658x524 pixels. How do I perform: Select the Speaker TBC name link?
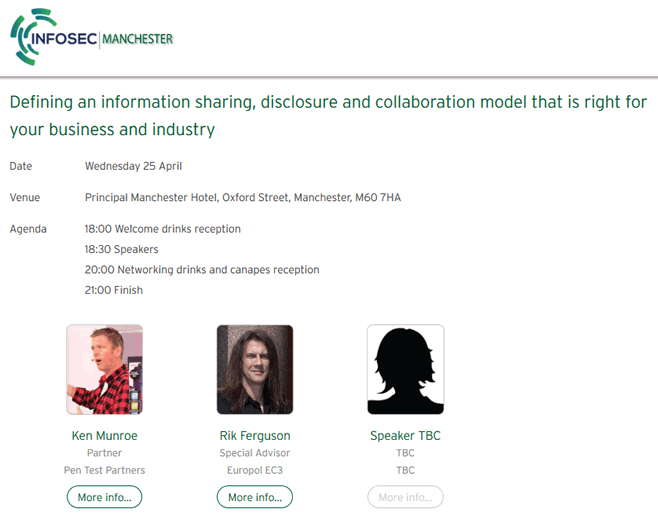[x=405, y=435]
